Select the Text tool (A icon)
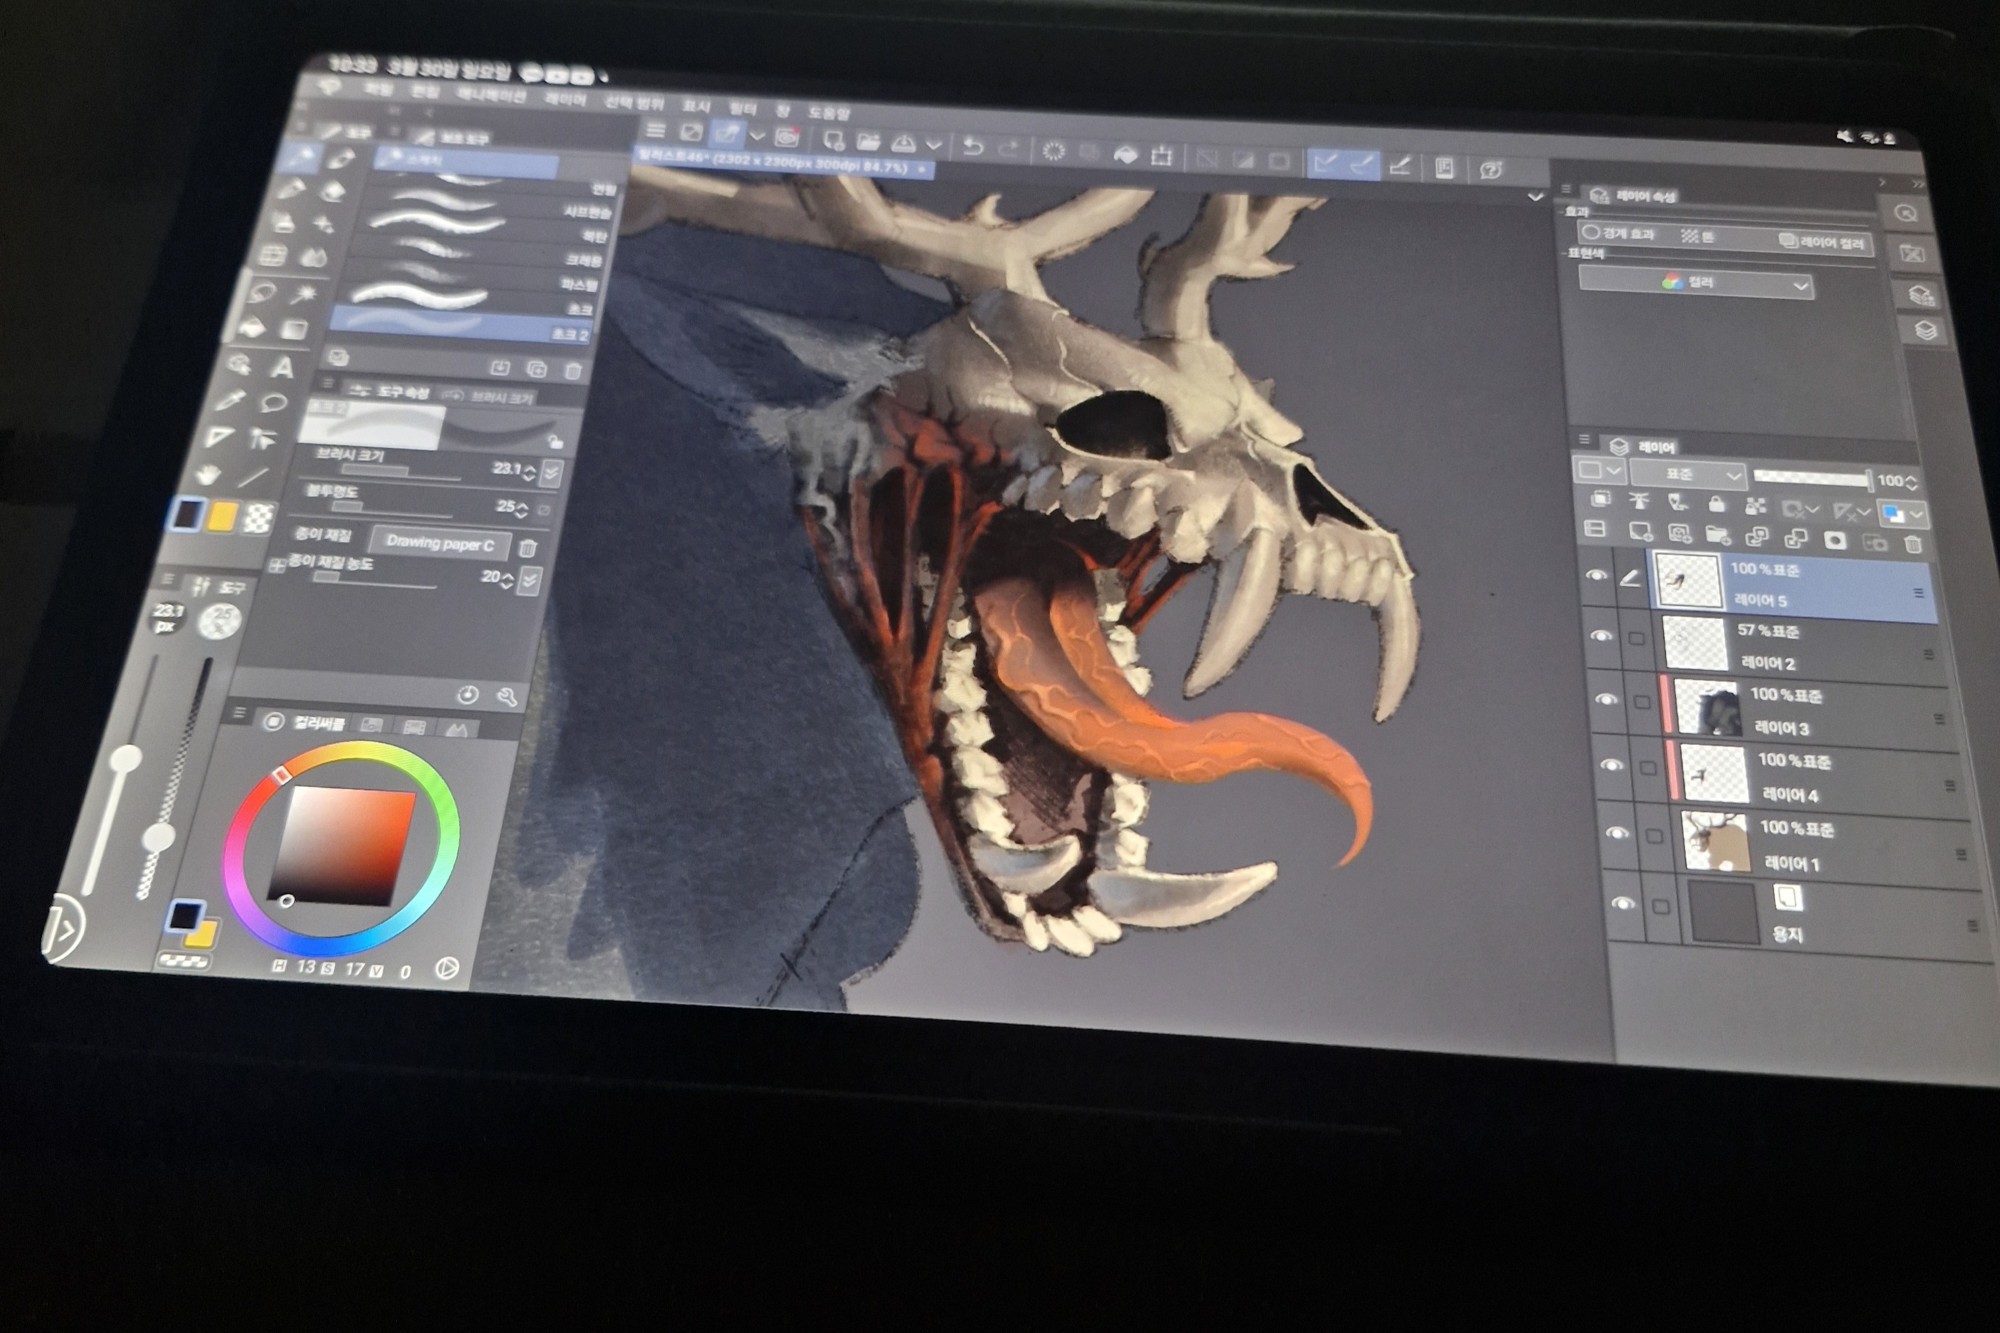 [x=282, y=368]
